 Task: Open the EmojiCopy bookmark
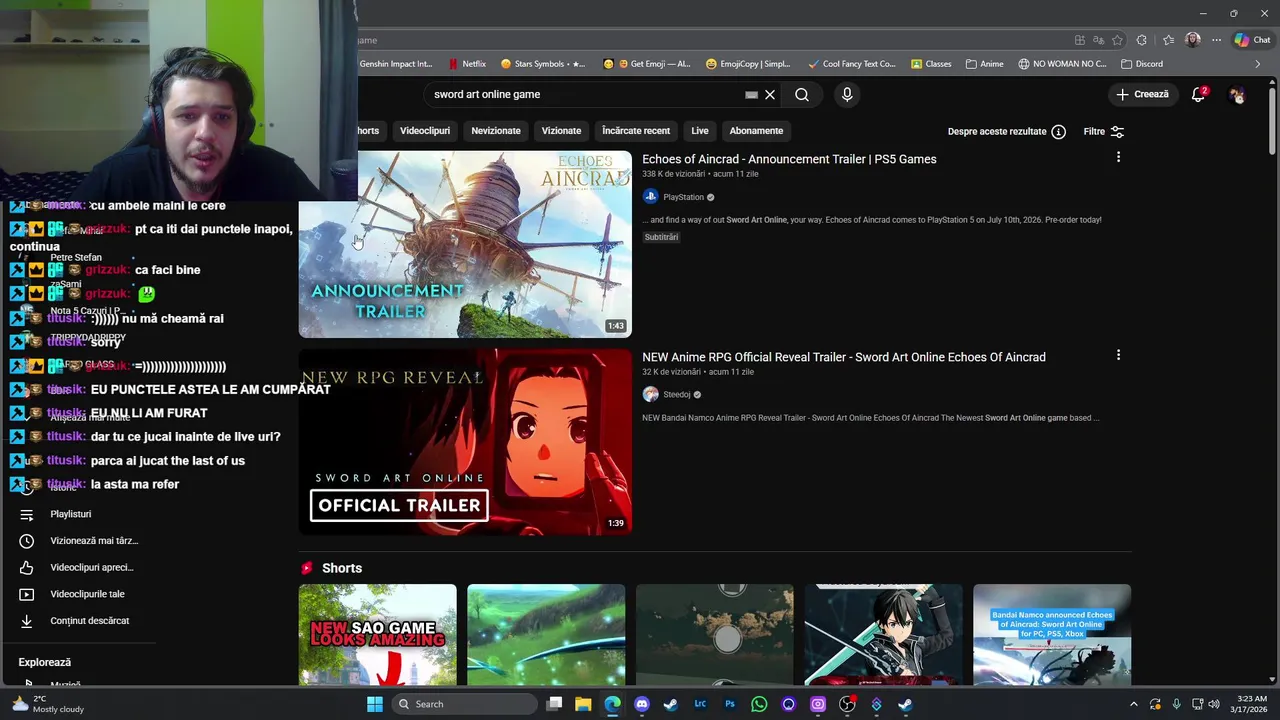click(x=748, y=64)
